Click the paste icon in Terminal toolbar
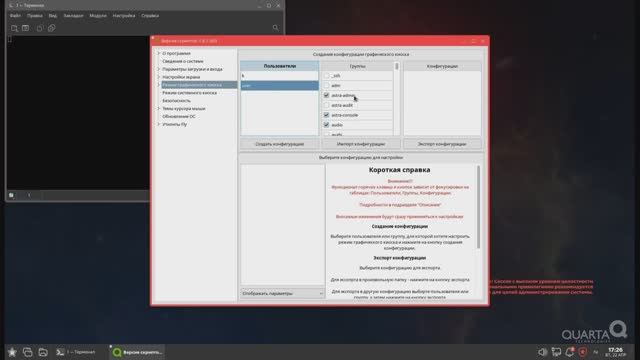Screen dimensions: 640x360 click(x=51, y=28)
